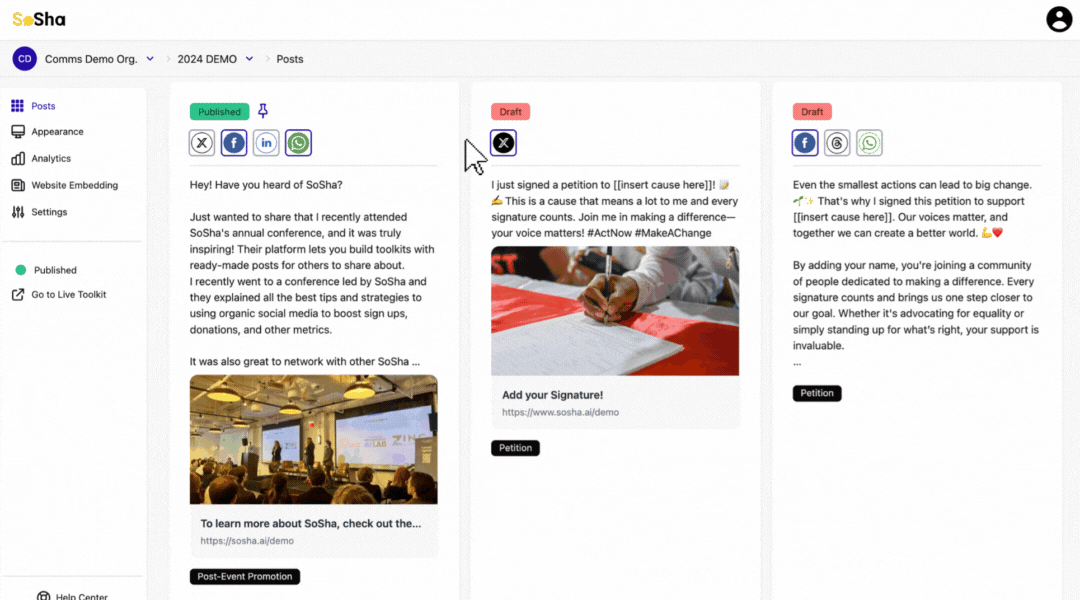Image resolution: width=1080 pixels, height=600 pixels.
Task: Click the Posts breadcrumb
Action: tap(290, 59)
